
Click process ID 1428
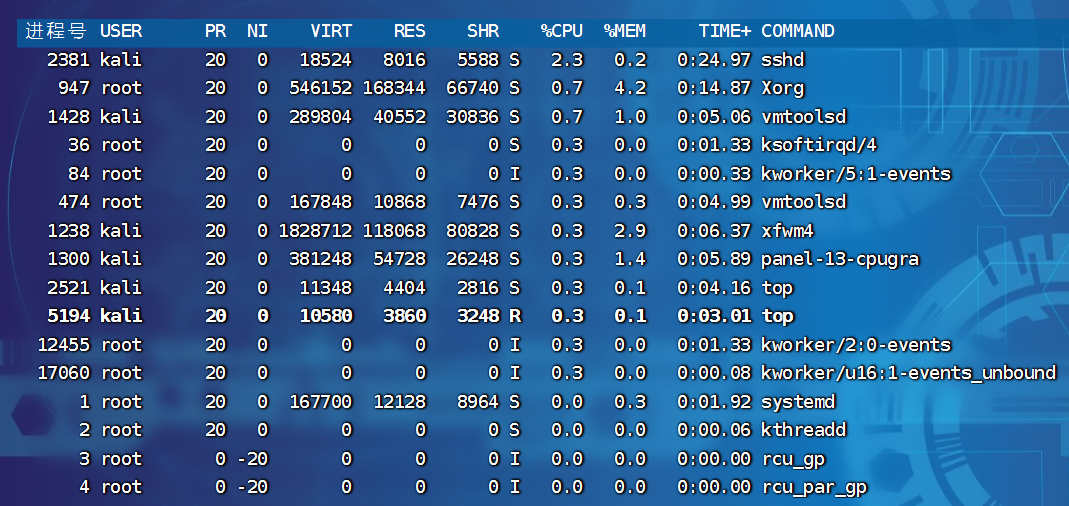pos(69,117)
